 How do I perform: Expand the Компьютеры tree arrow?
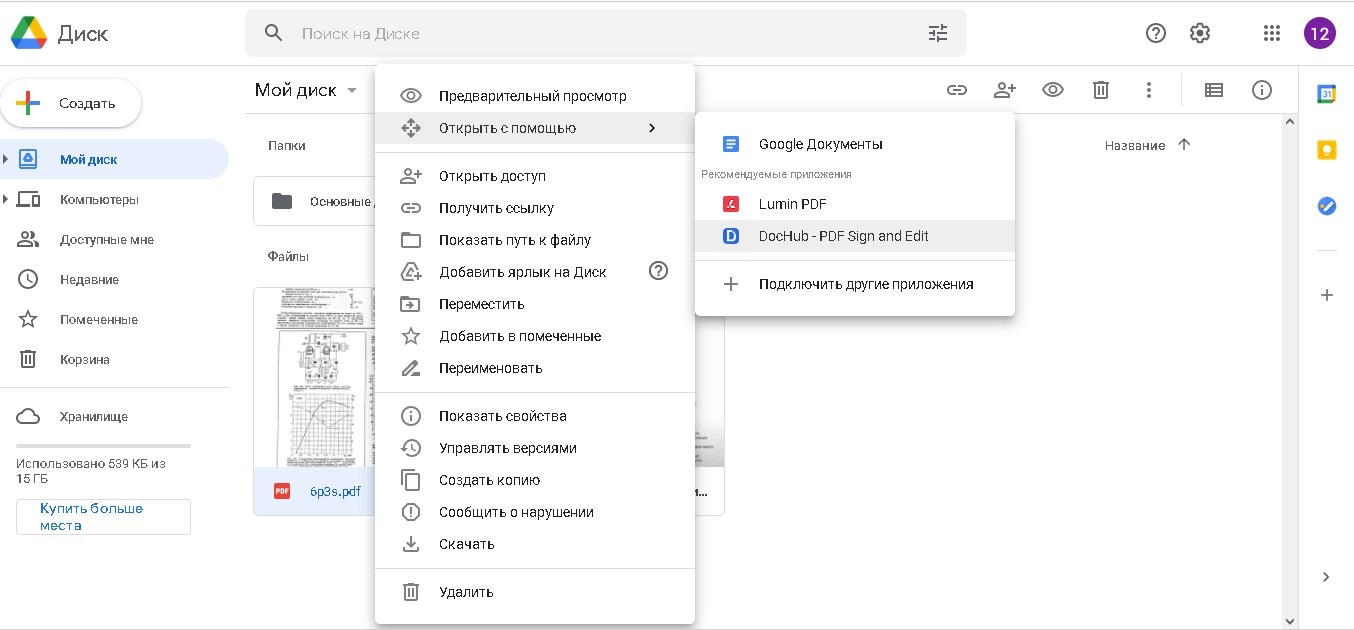6,199
